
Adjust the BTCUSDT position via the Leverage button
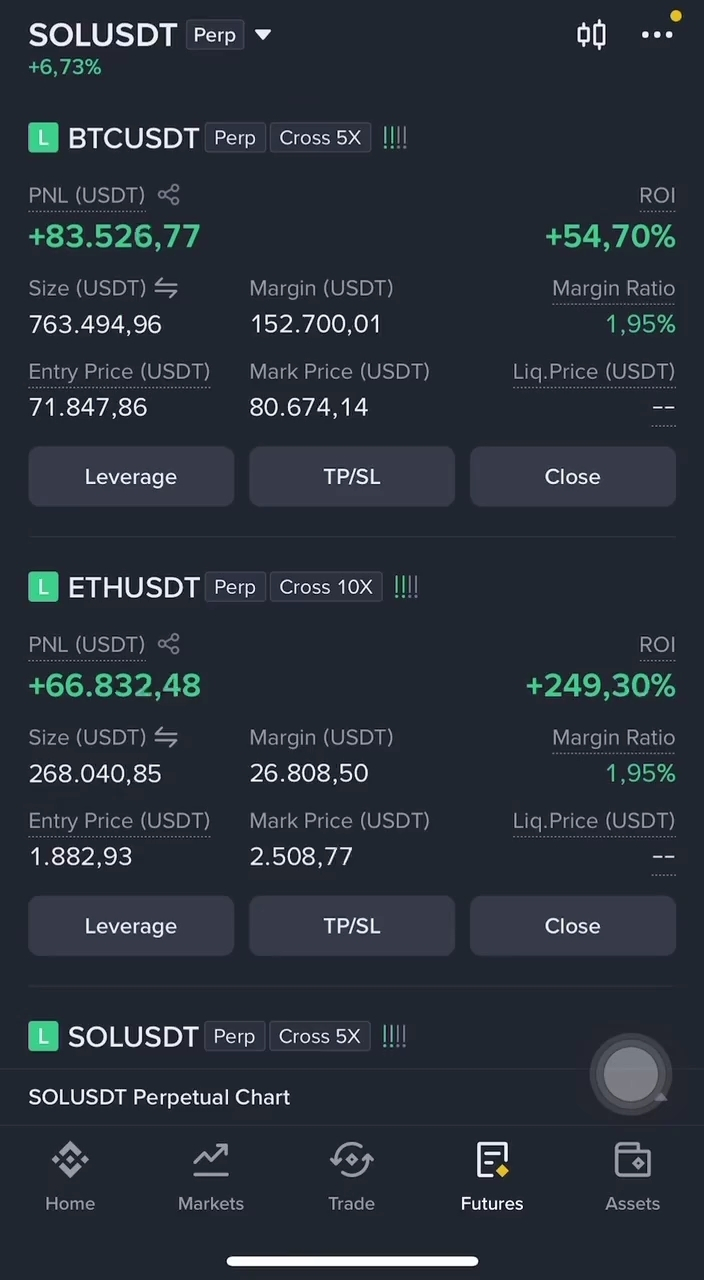(131, 477)
